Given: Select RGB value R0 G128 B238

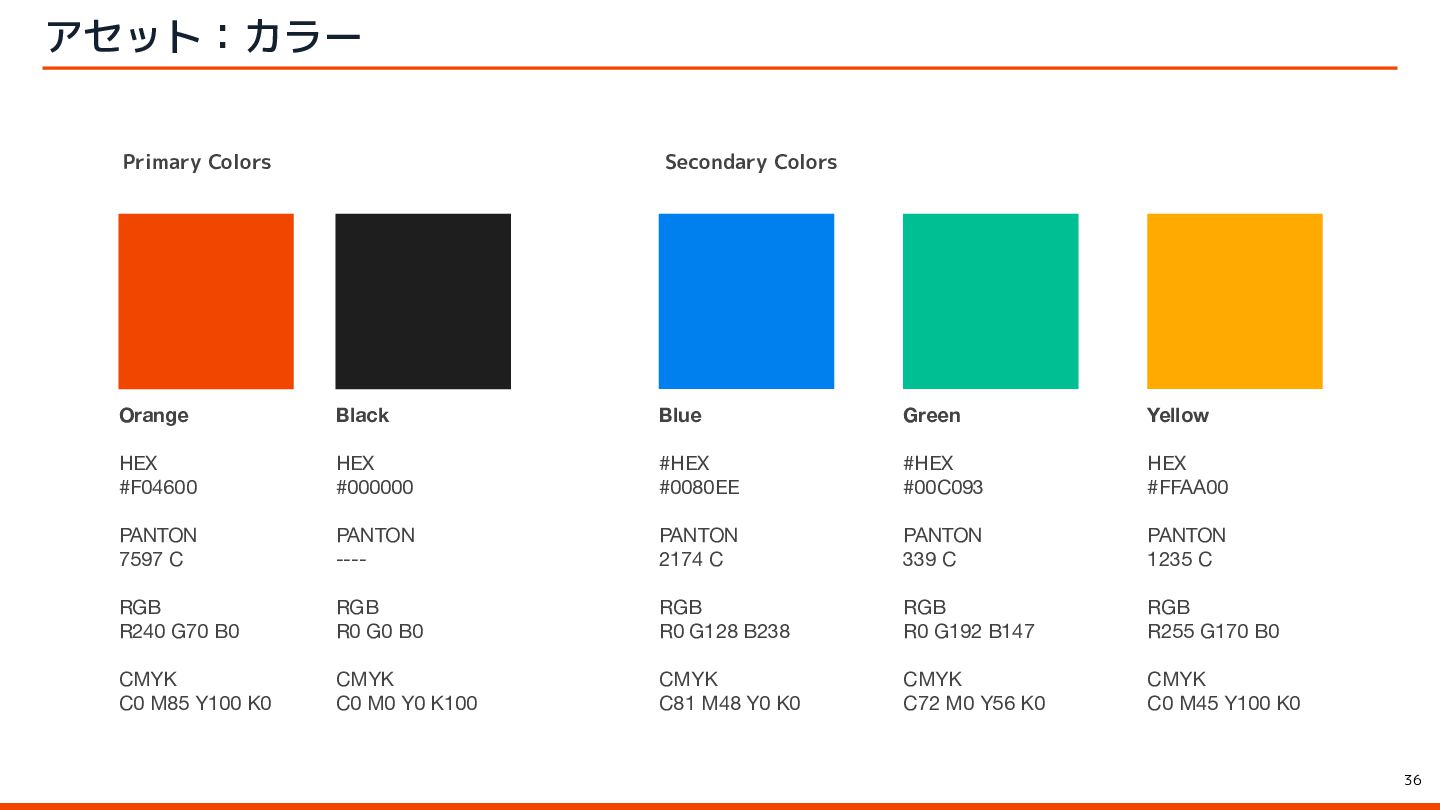Looking at the screenshot, I should [725, 631].
